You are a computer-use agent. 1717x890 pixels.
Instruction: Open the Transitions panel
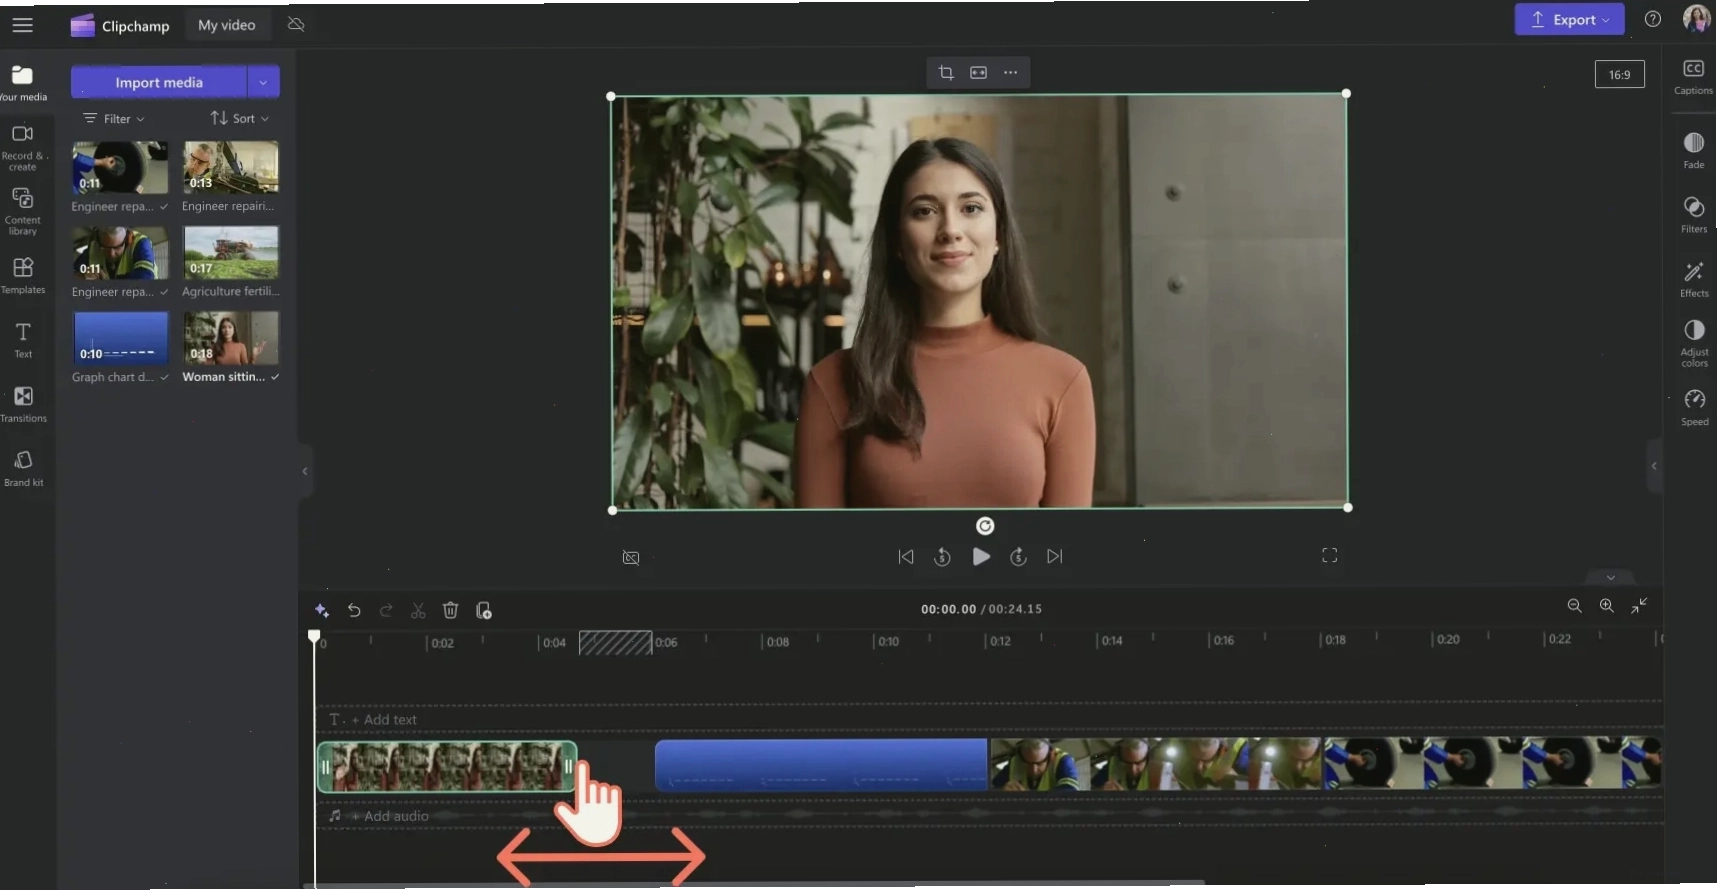[x=23, y=404]
